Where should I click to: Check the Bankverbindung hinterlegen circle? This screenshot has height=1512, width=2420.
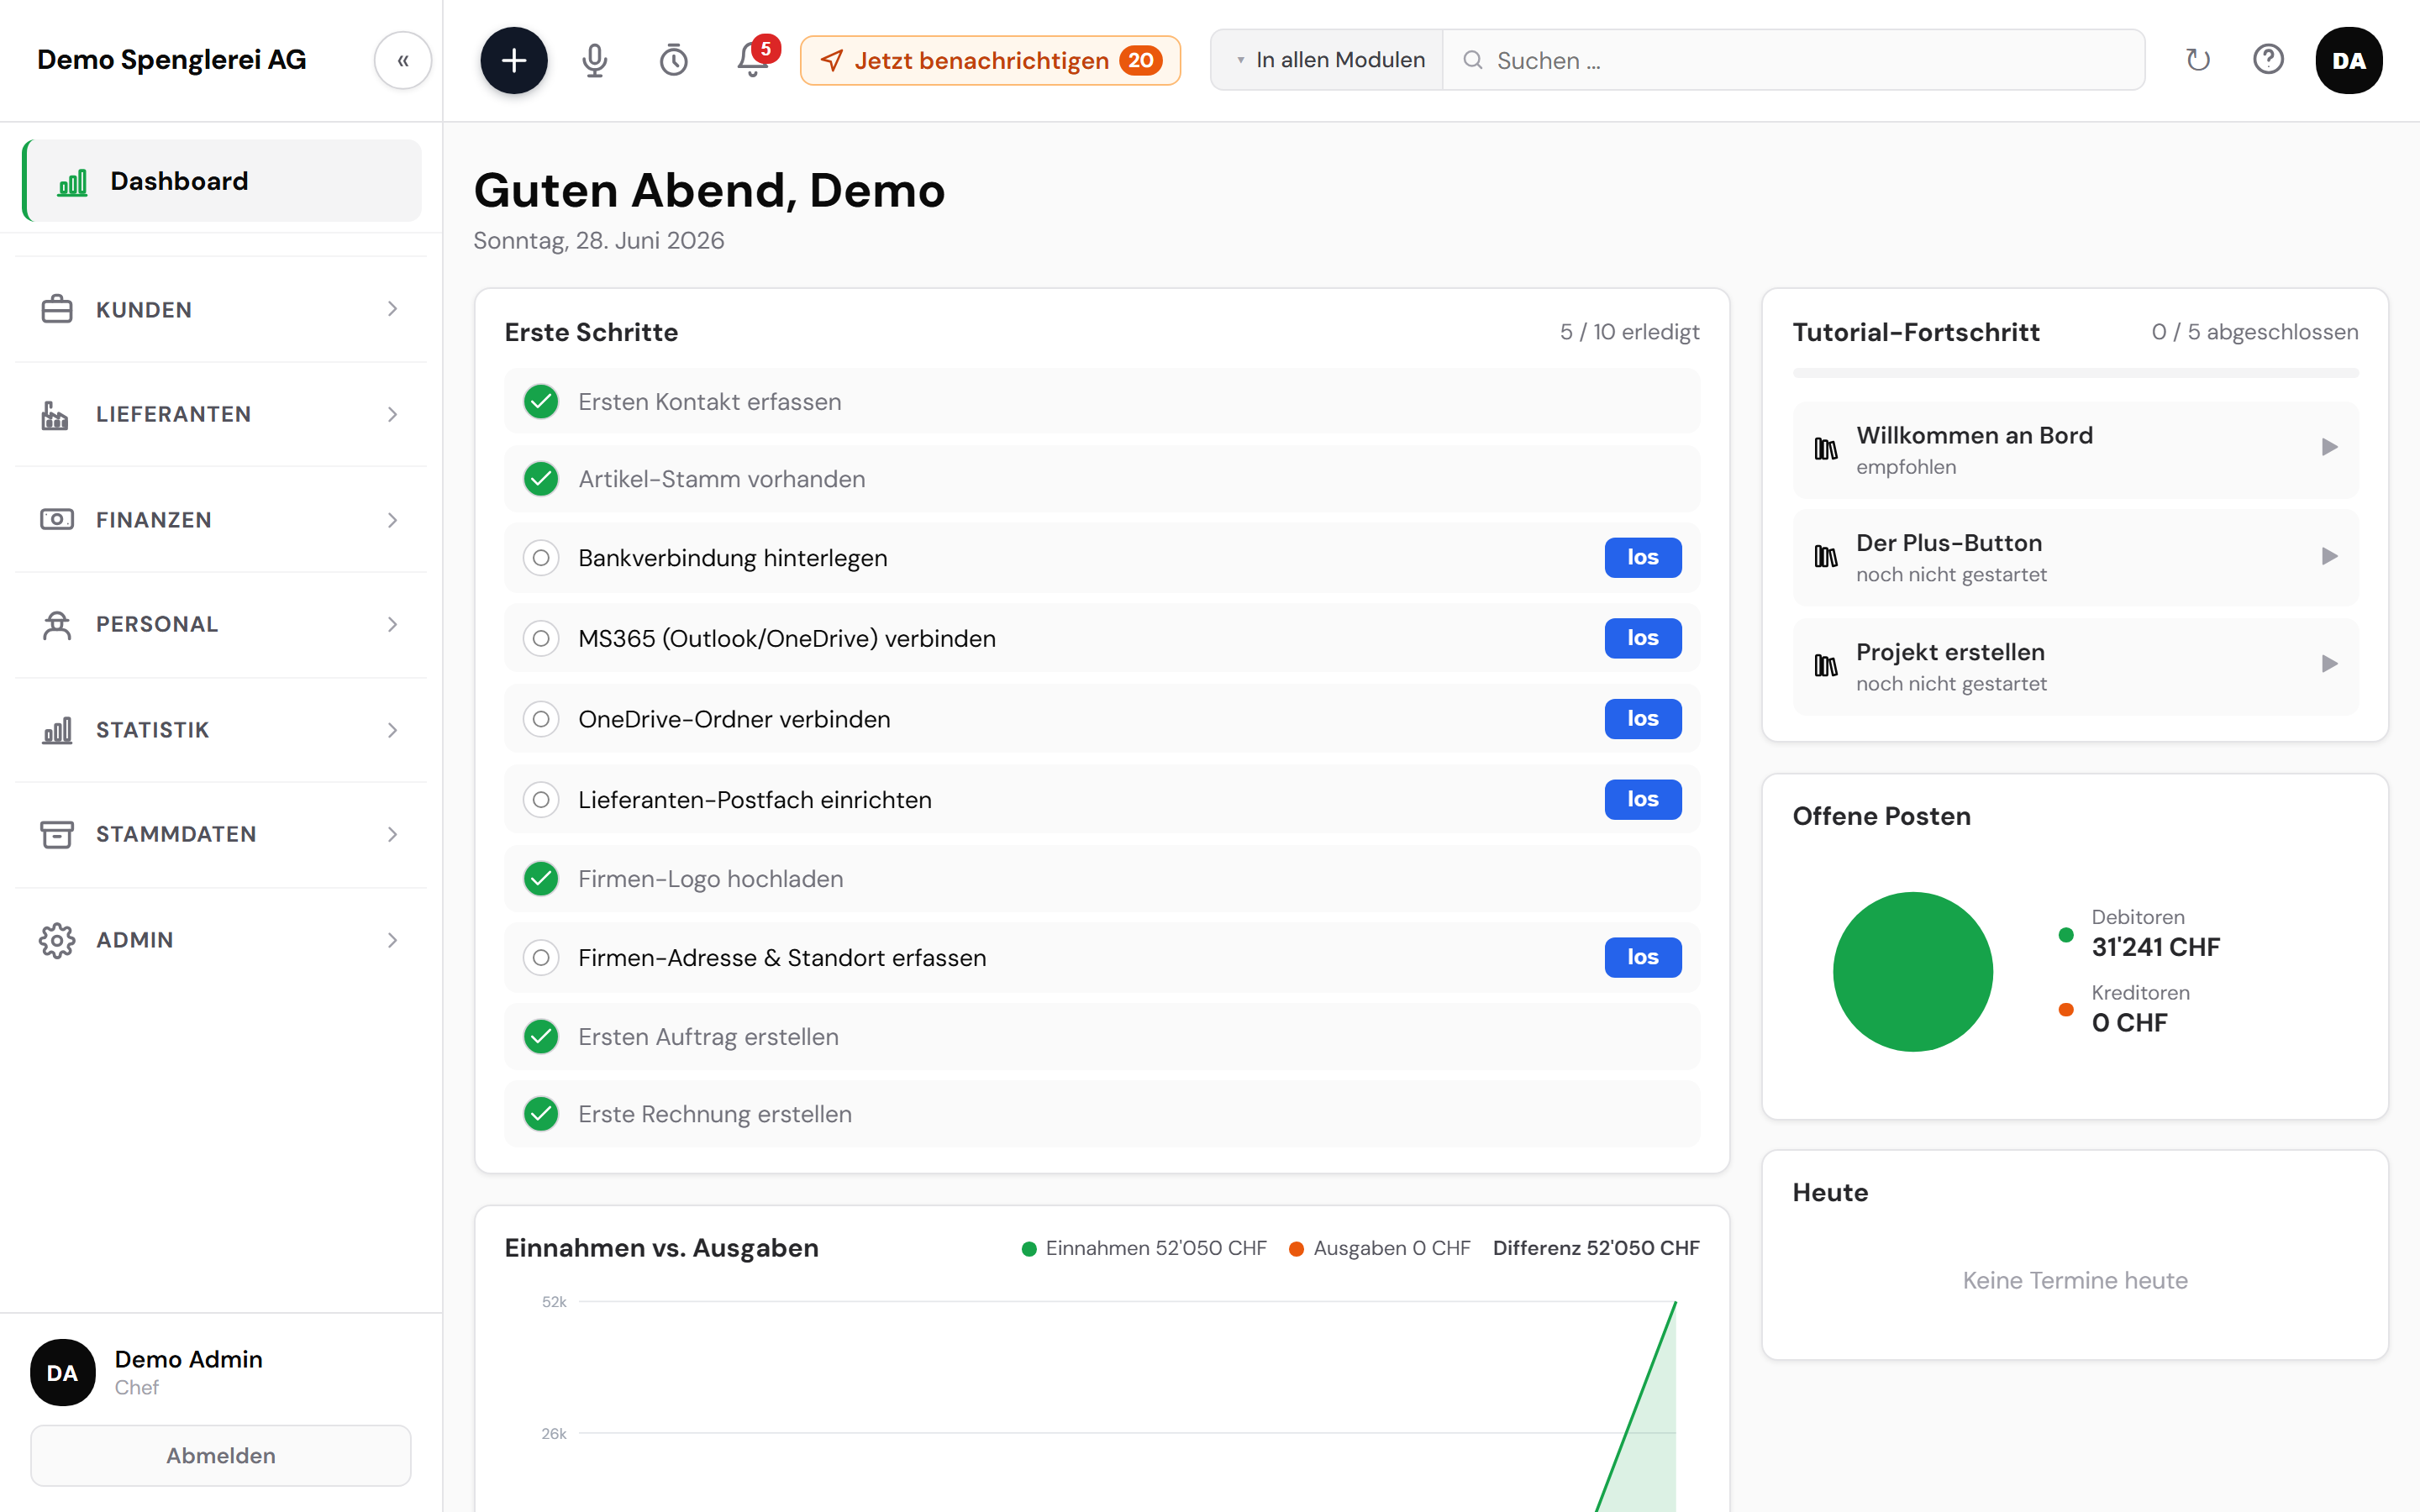pyautogui.click(x=541, y=557)
